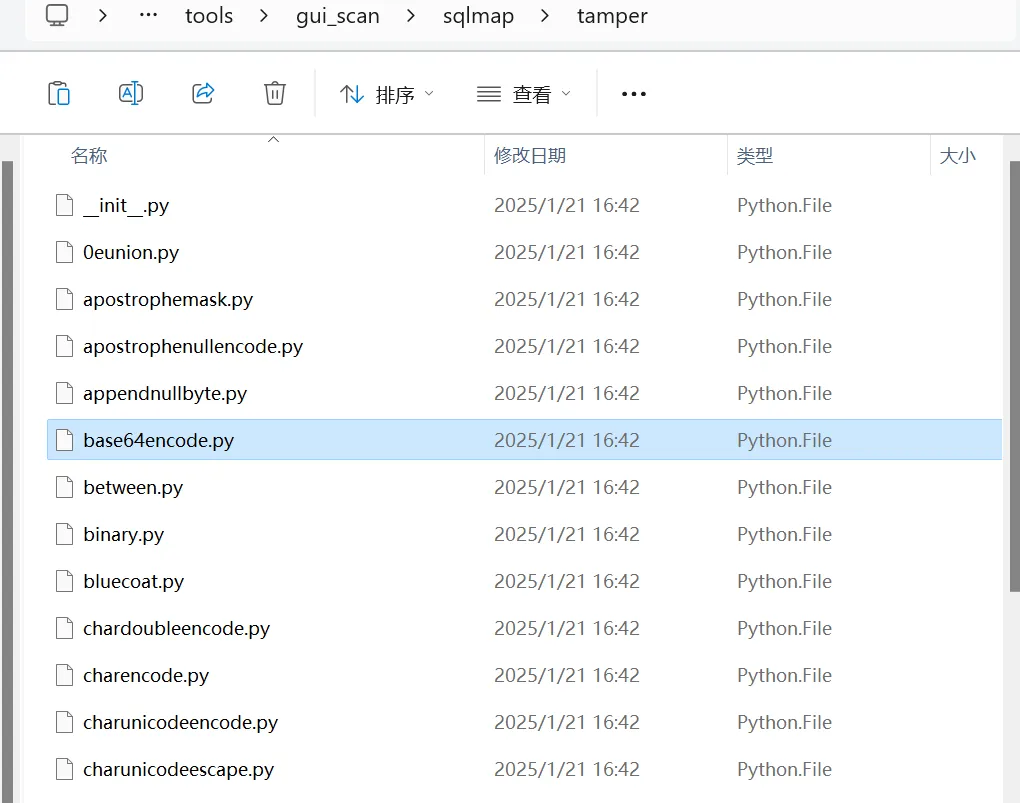The image size is (1020, 803).
Task: Open the 排序 sort dropdown
Action: click(386, 94)
